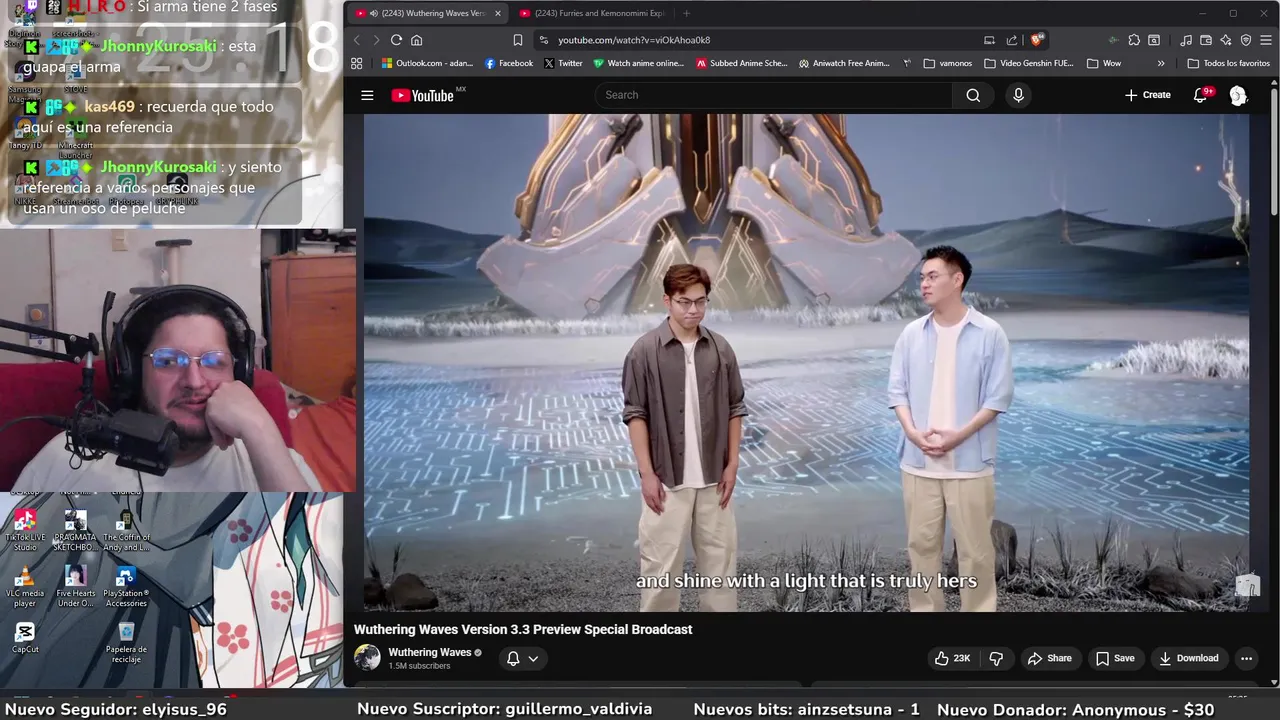Open Twitter bookmark

pos(563,63)
